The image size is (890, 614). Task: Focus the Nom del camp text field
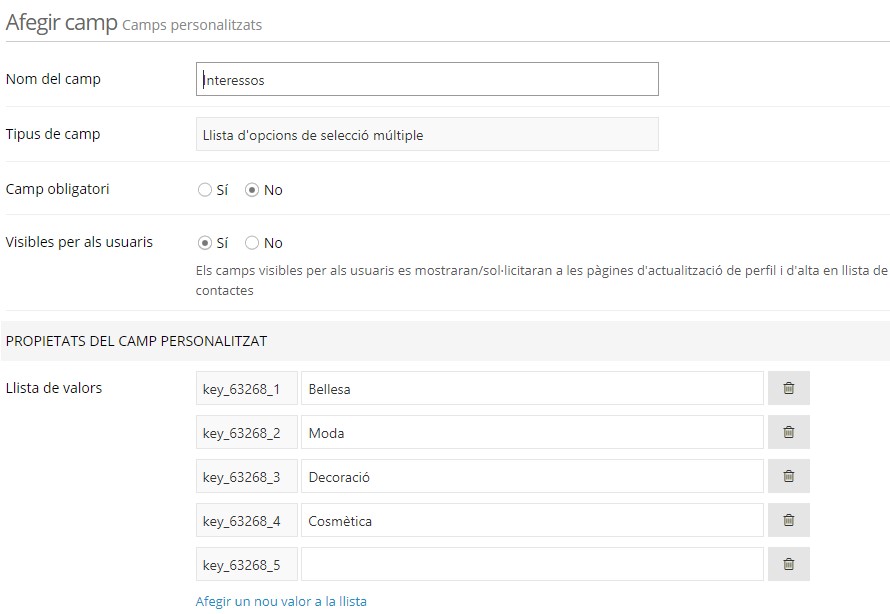coord(427,80)
